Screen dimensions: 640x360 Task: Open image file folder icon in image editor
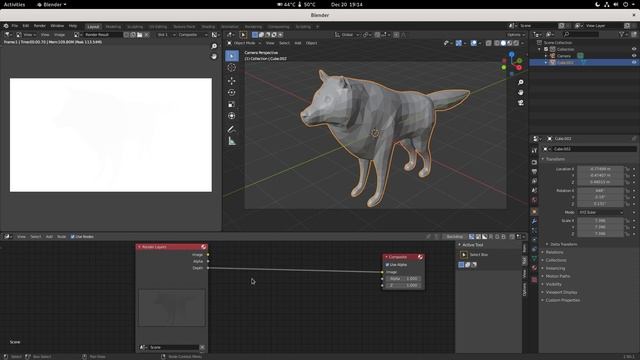point(140,35)
